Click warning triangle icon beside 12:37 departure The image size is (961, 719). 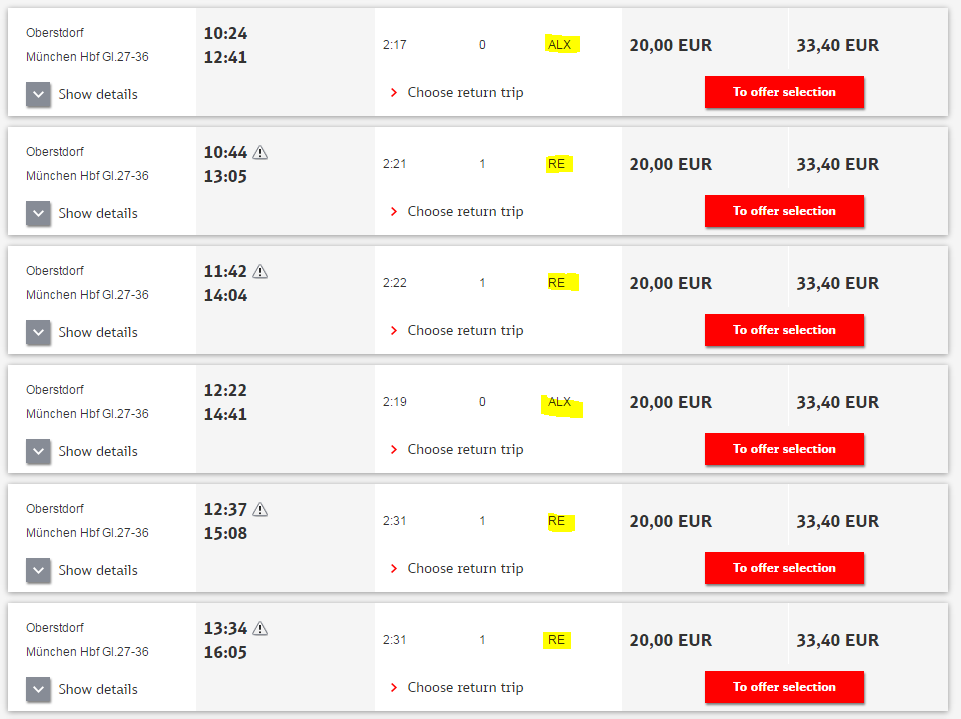[x=260, y=509]
